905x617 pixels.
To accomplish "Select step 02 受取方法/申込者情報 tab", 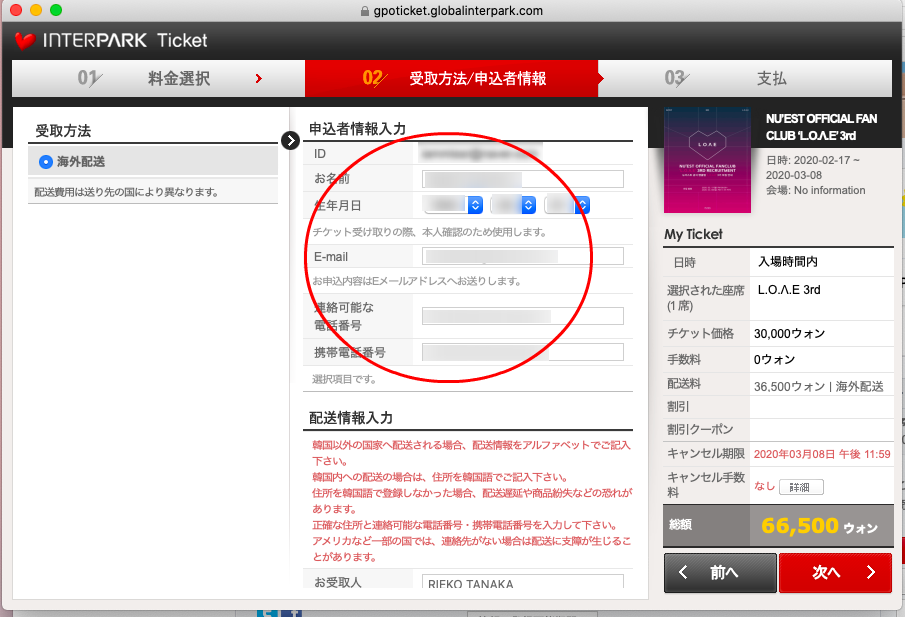I will point(452,78).
